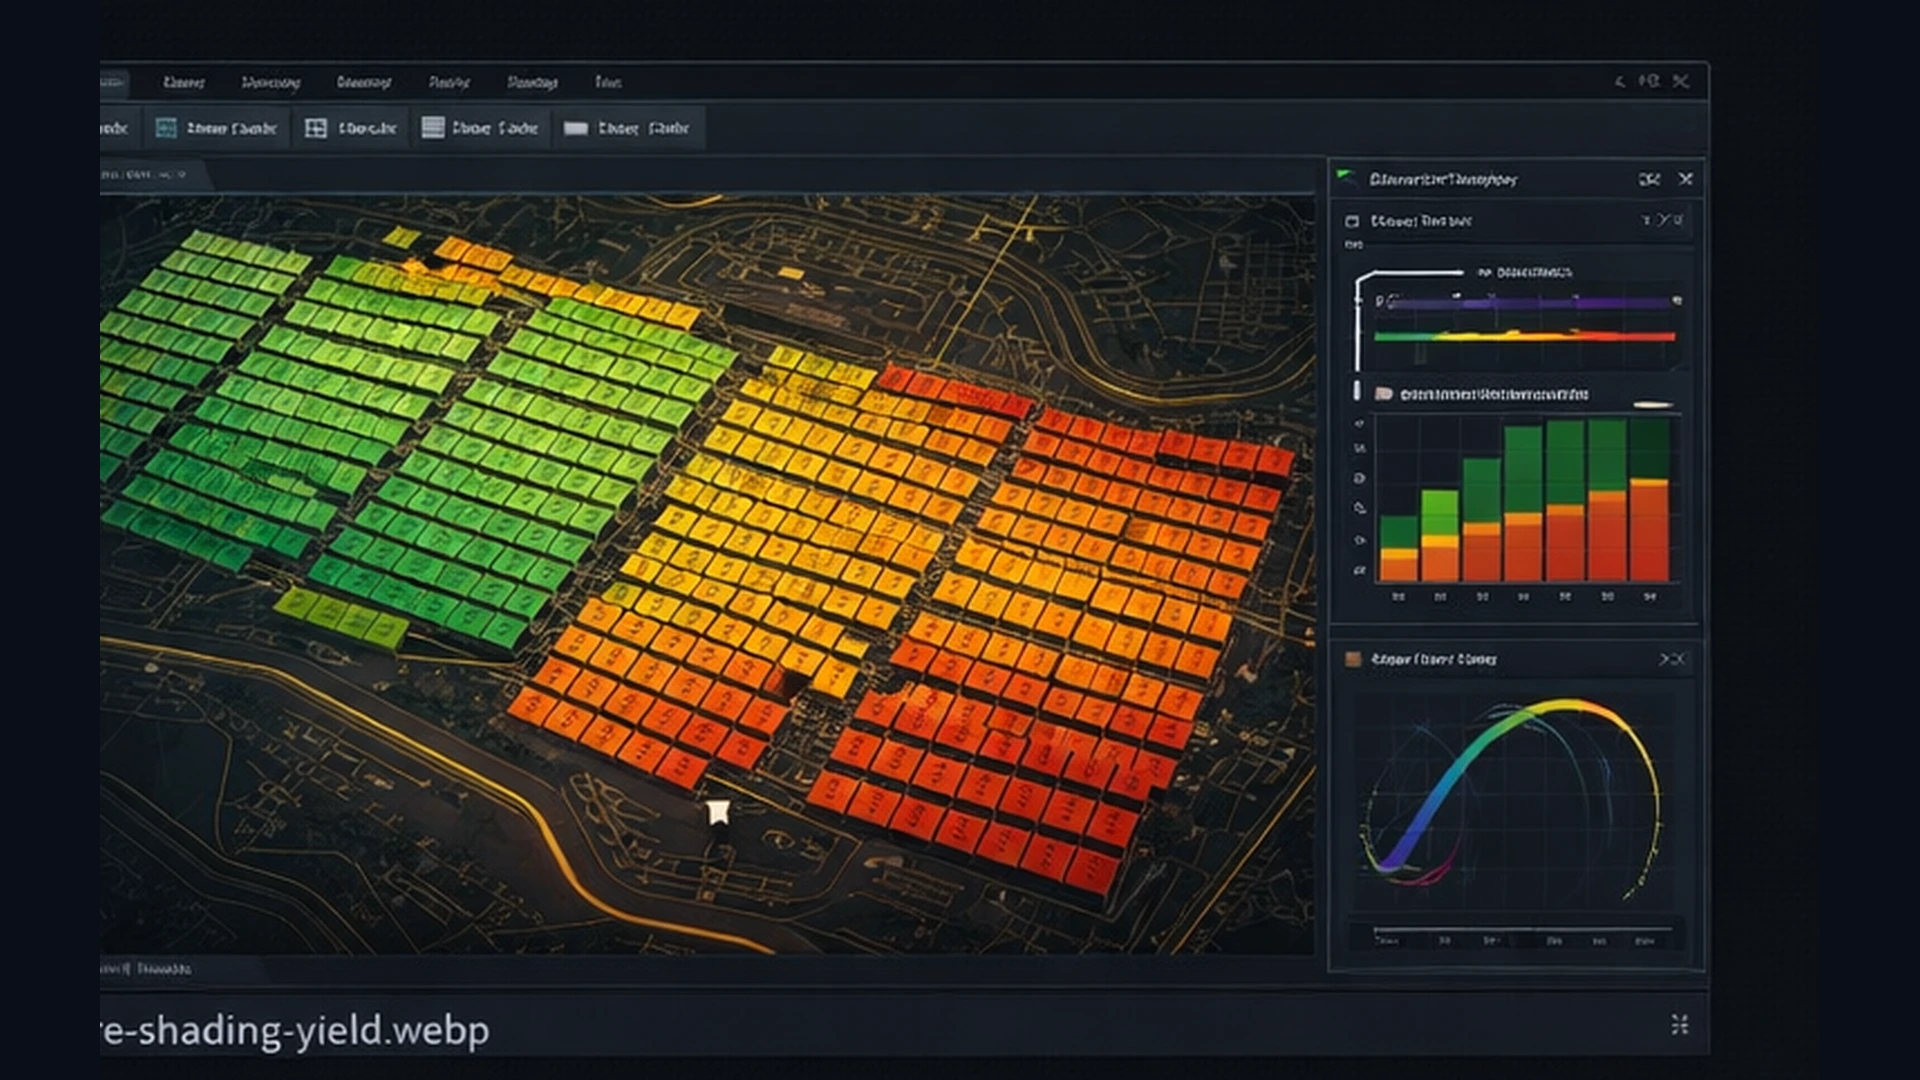Click the white map marker on the orange panels
The image size is (1920, 1080).
pos(716,812)
